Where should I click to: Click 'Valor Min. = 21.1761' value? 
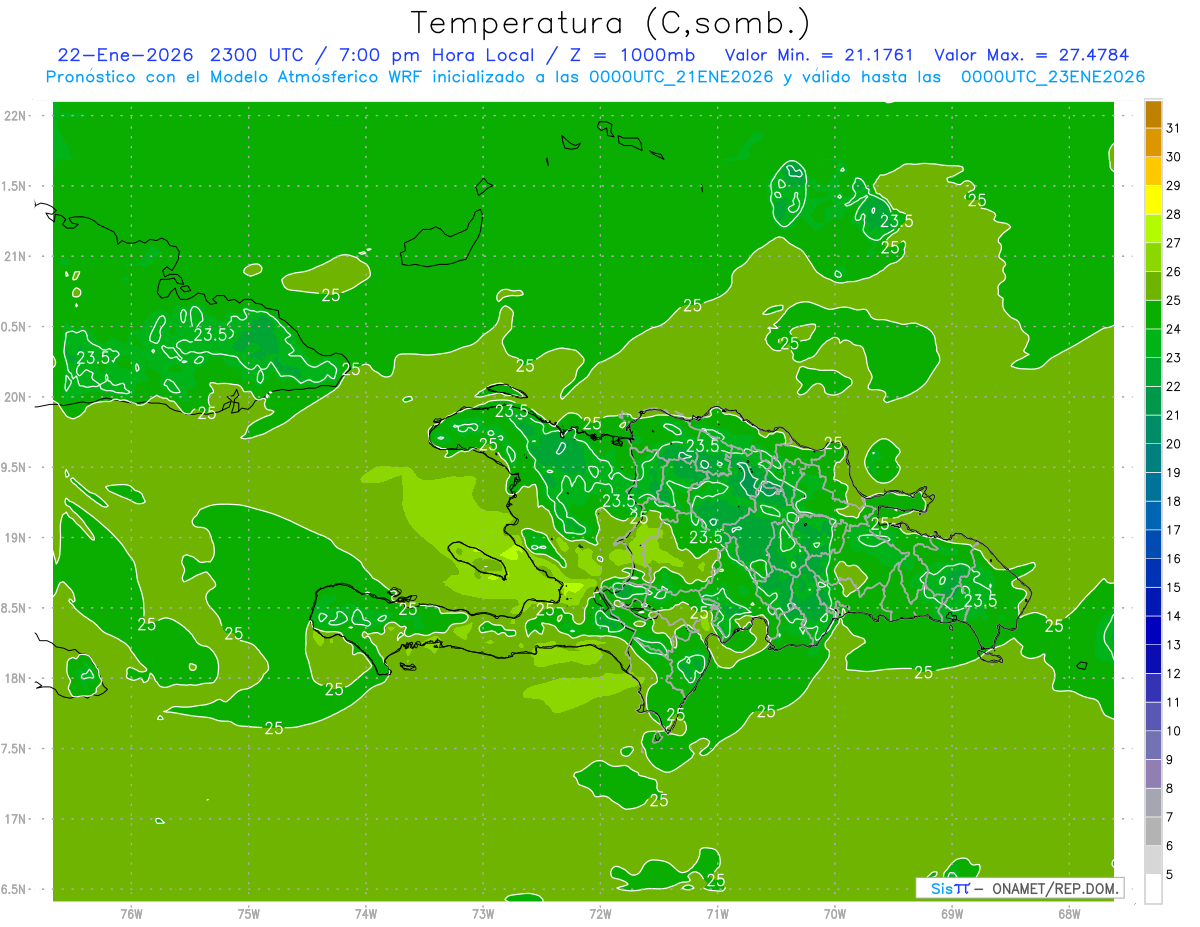(x=820, y=55)
